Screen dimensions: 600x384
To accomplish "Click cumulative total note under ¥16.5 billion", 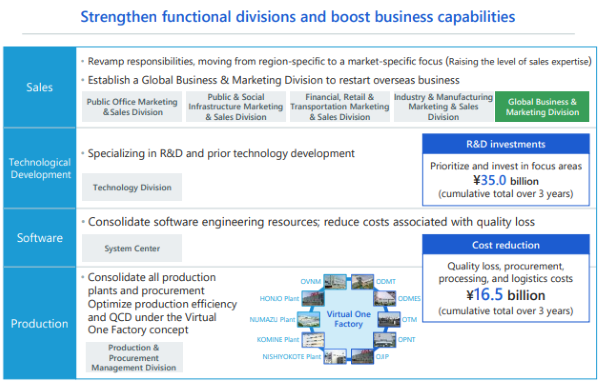I will click(x=505, y=311).
